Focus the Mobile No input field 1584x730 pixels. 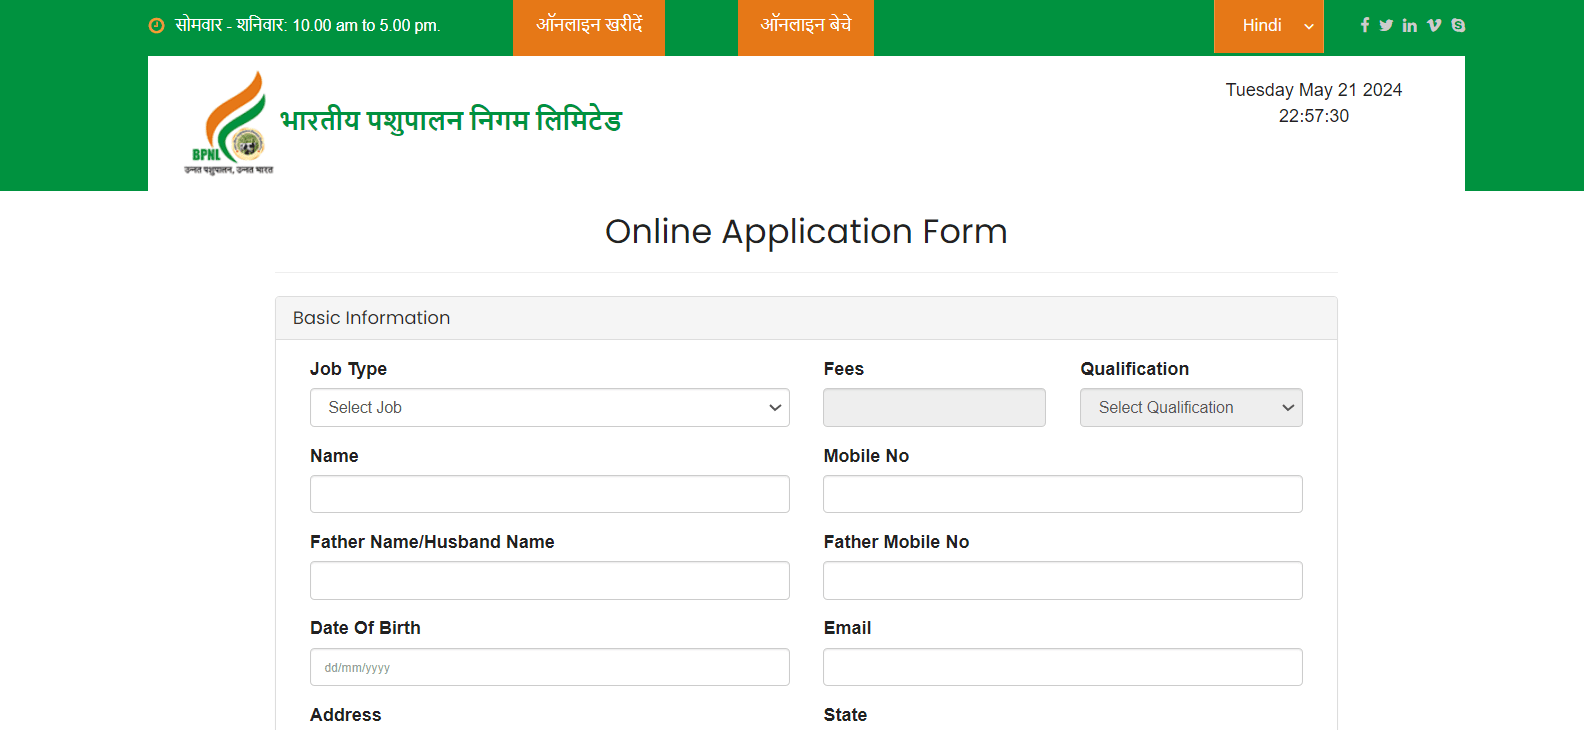point(1063,494)
